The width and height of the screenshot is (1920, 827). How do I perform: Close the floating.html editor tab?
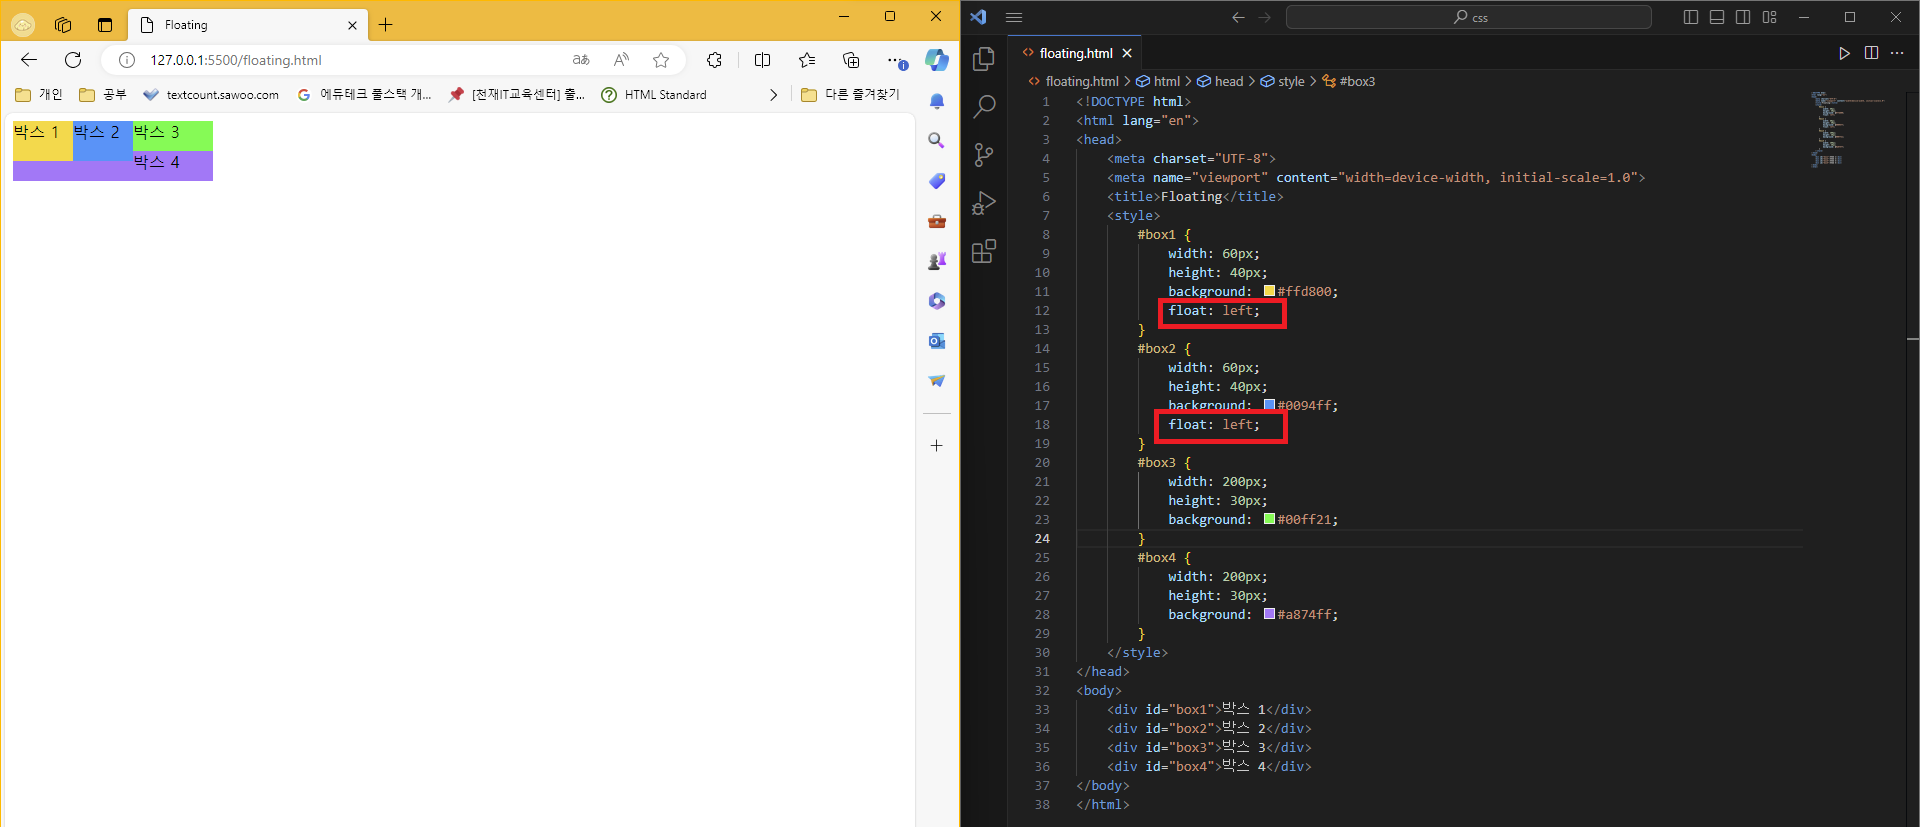pos(1127,53)
